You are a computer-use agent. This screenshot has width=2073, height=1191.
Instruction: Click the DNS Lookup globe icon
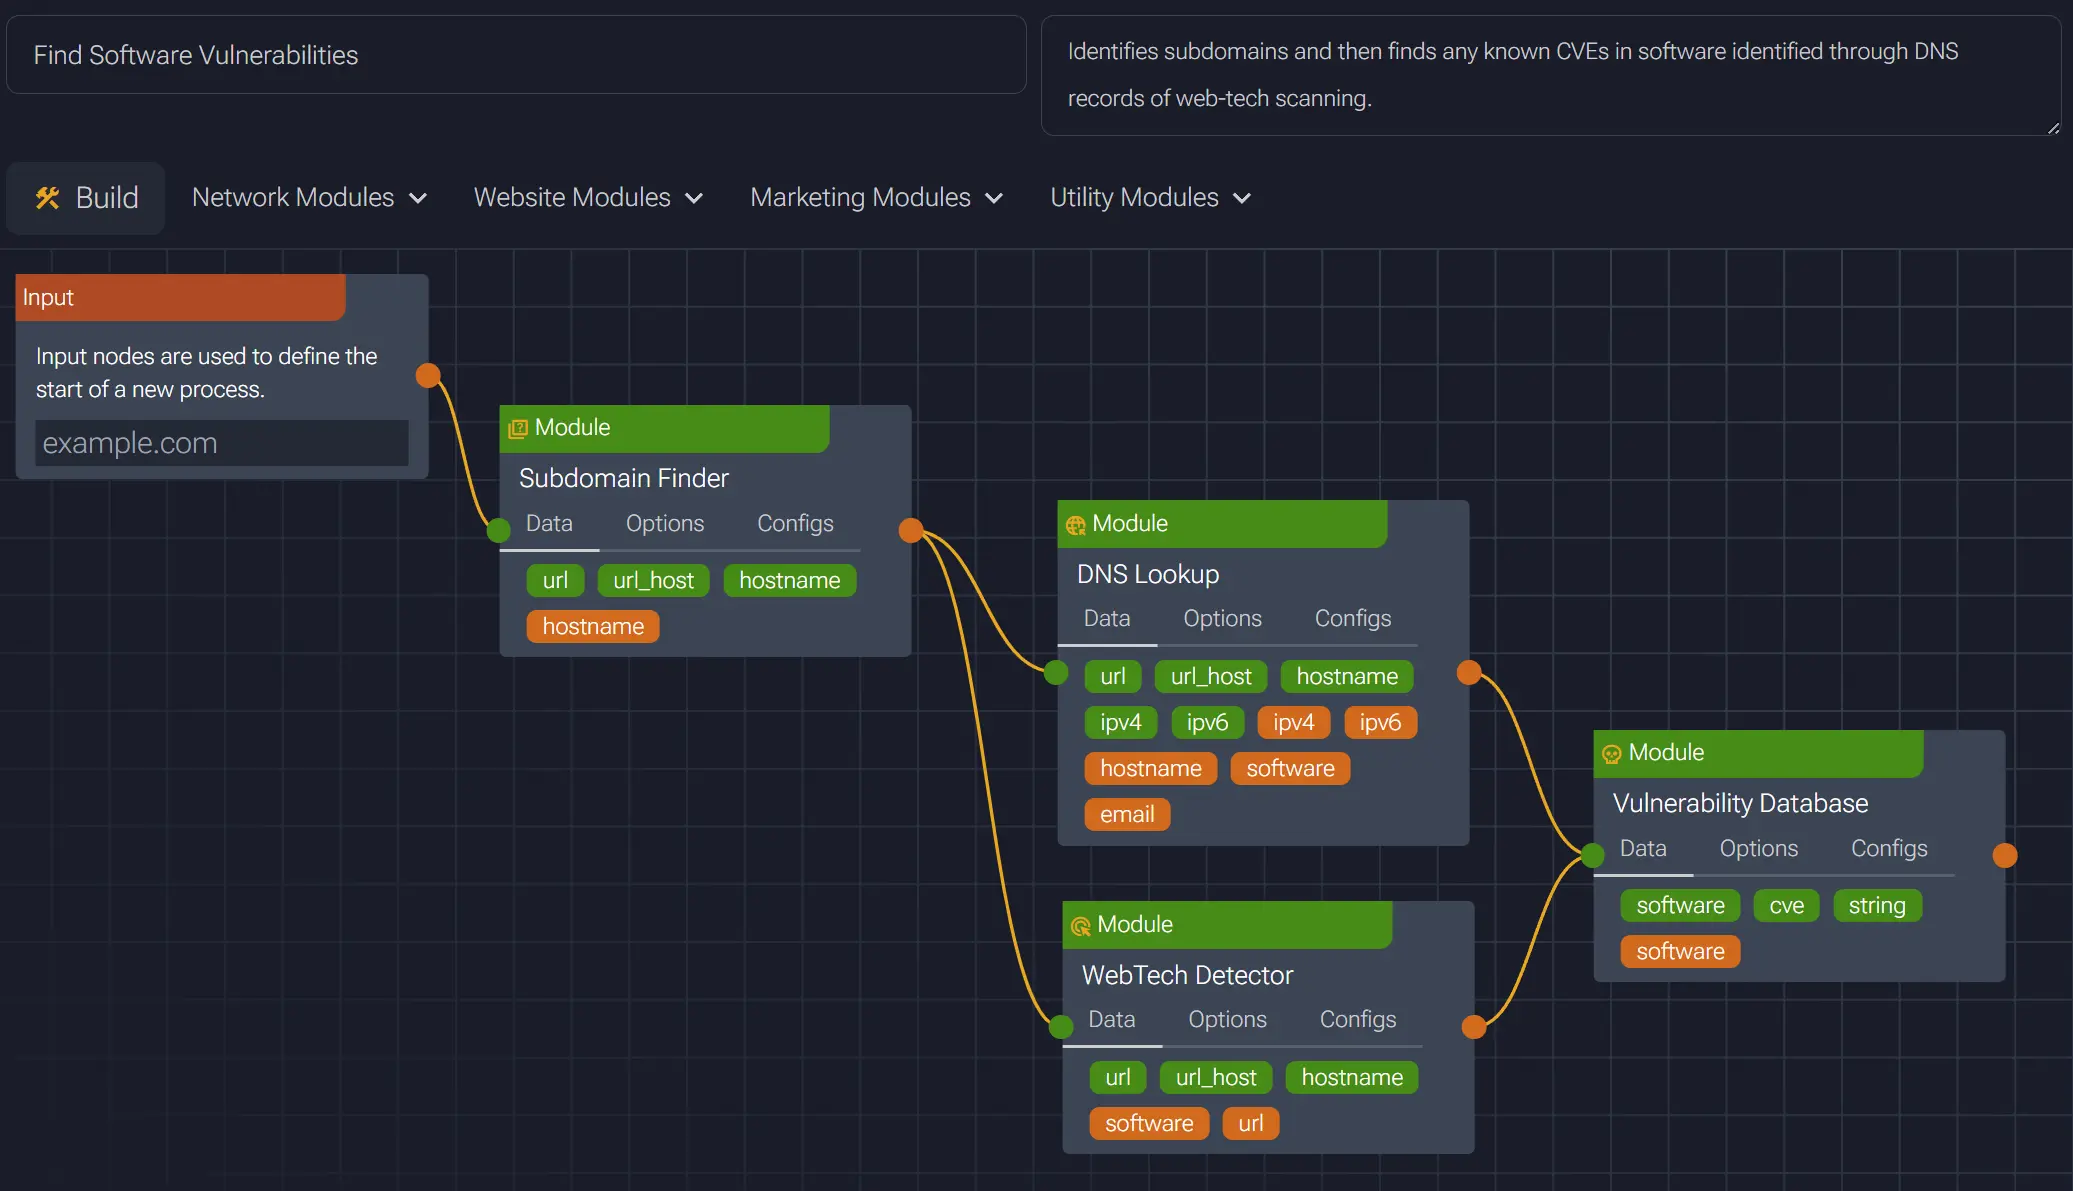point(1076,525)
